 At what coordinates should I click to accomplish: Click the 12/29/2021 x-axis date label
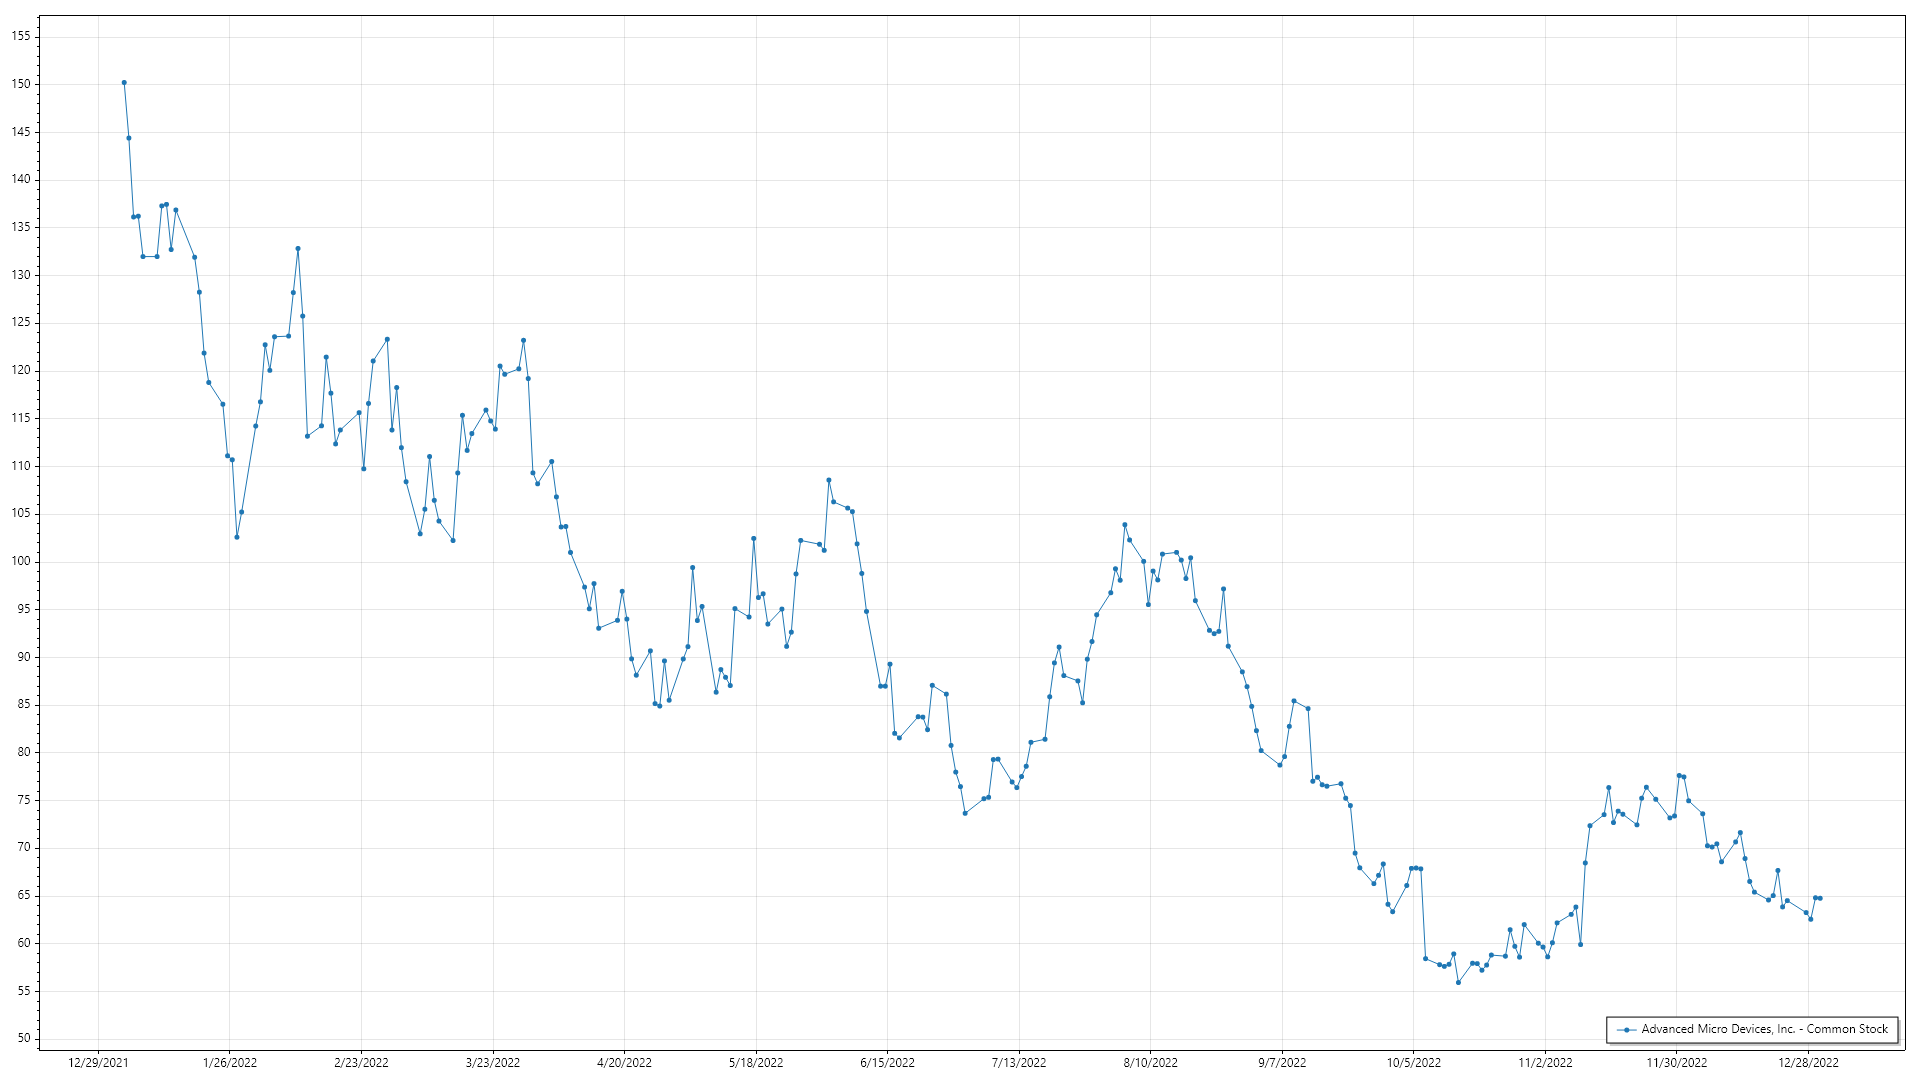click(x=98, y=1063)
